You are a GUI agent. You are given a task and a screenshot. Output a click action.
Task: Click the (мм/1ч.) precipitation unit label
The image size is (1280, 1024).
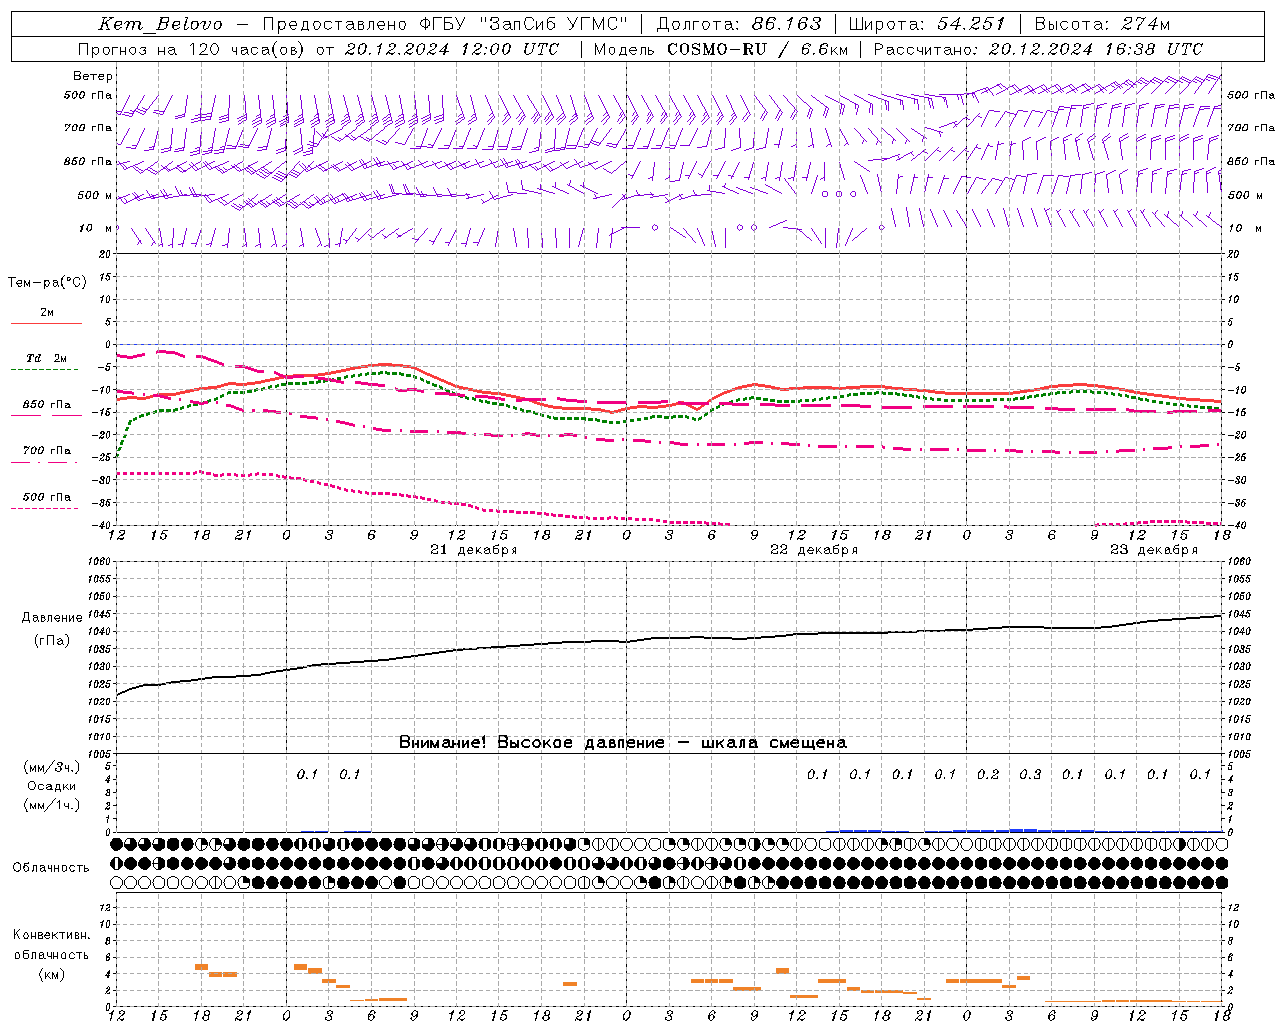pyautogui.click(x=51, y=805)
